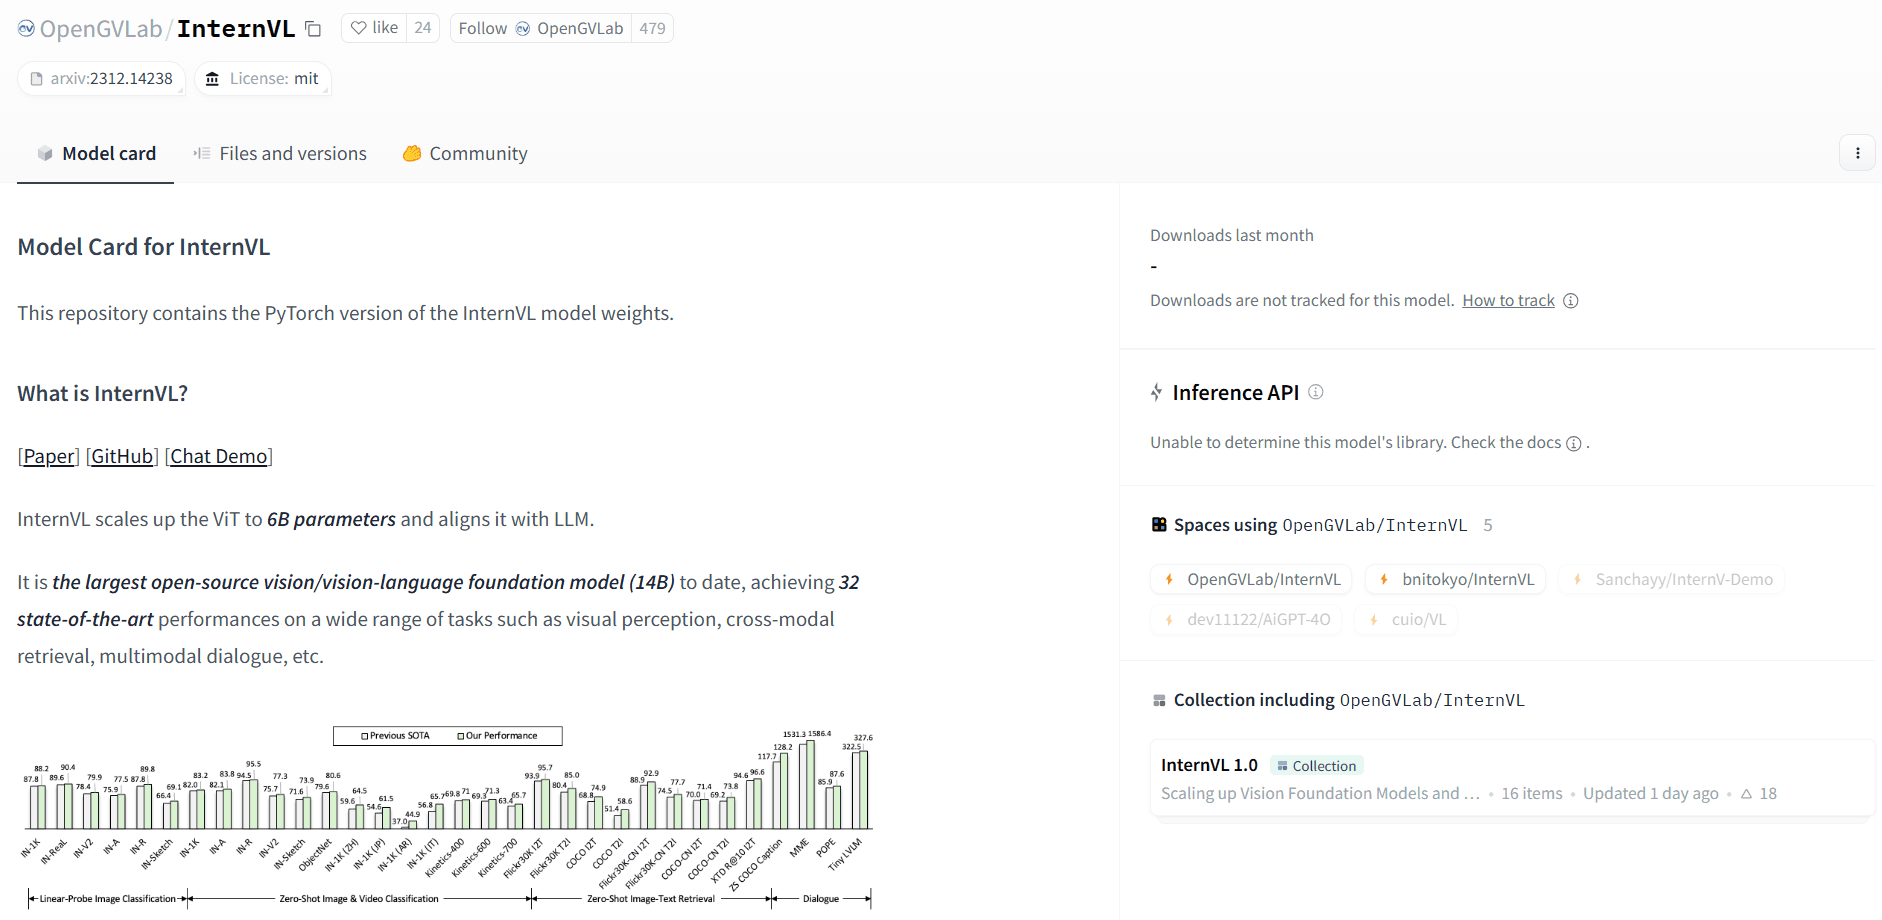Click the Model Card for InternVL heading
This screenshot has width=1882, height=920.
(x=144, y=247)
